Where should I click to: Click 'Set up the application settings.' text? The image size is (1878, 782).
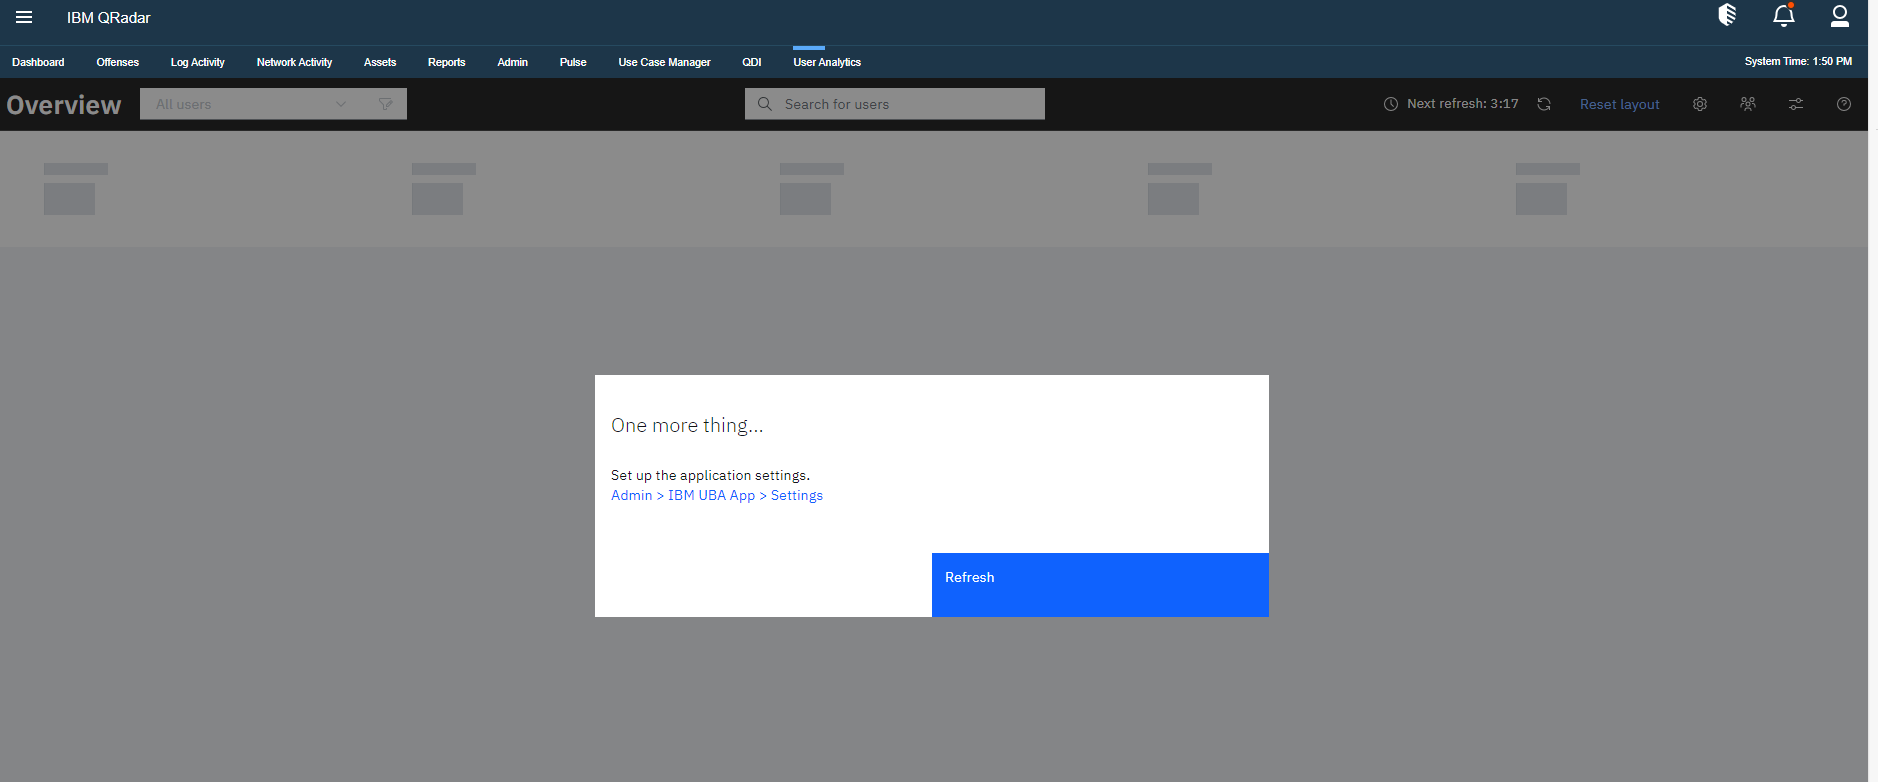point(710,475)
